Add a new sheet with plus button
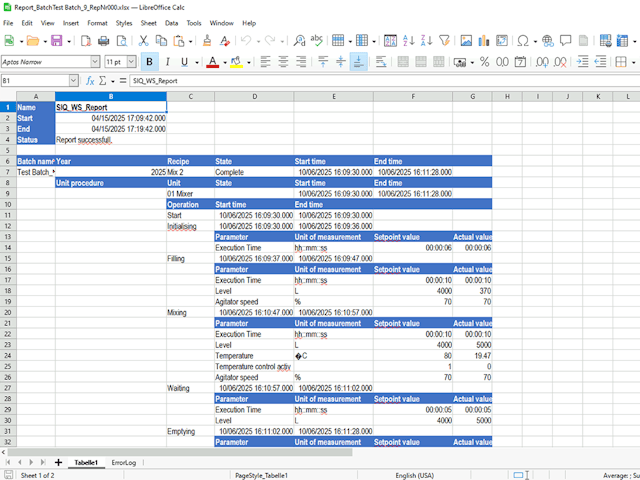Image resolution: width=640 pixels, height=480 pixels. (58, 462)
